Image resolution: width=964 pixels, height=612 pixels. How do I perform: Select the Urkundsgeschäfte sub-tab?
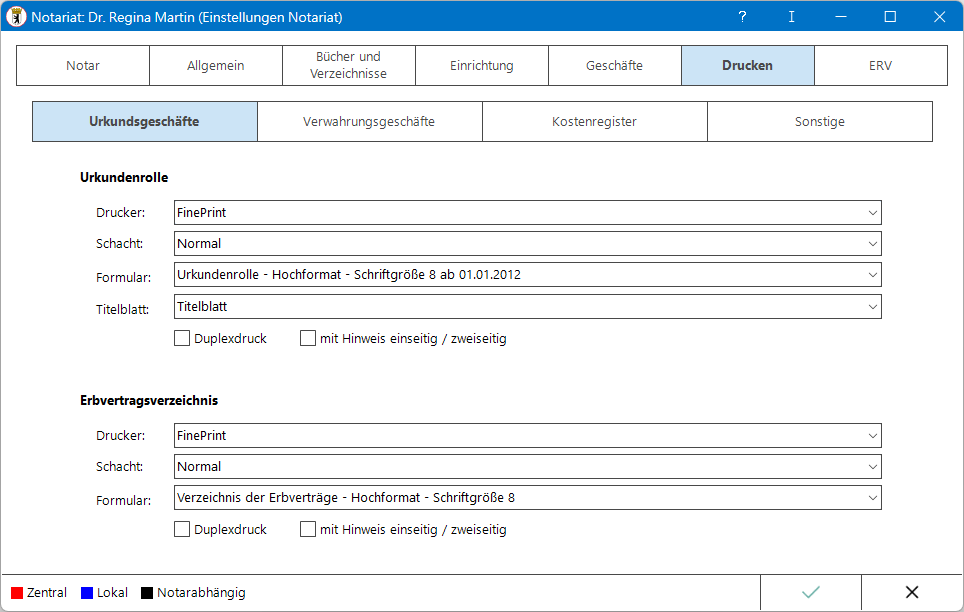[144, 121]
